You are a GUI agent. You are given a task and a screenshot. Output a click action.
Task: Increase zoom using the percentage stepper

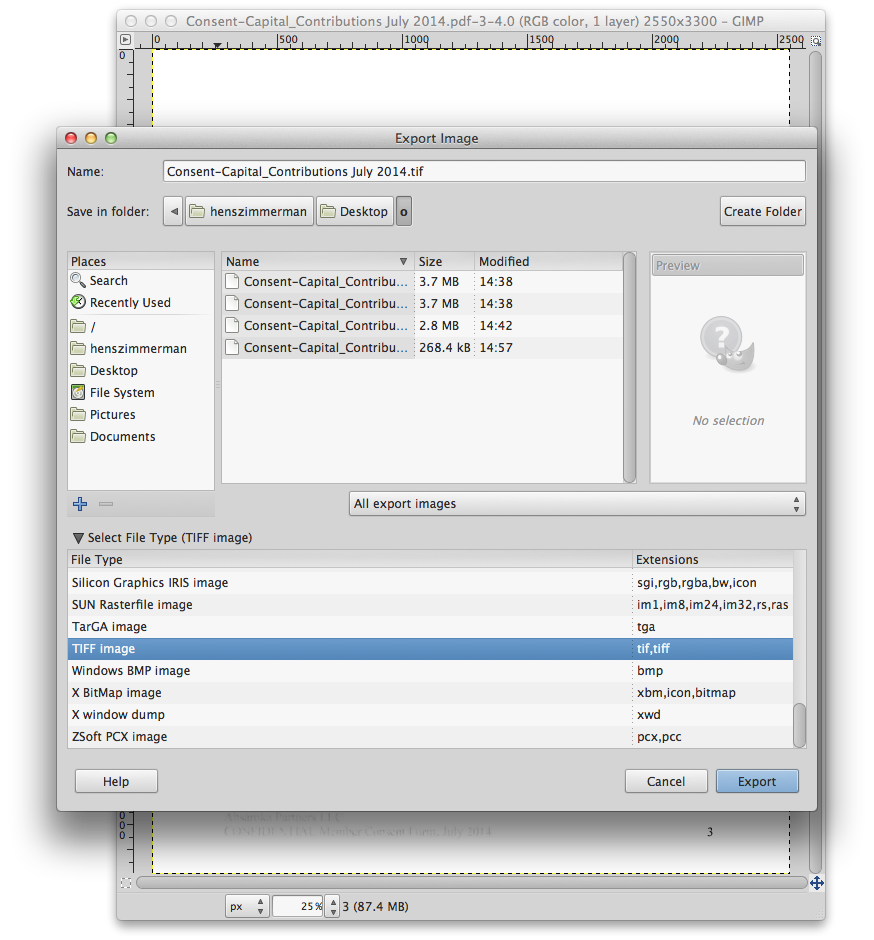[331, 901]
